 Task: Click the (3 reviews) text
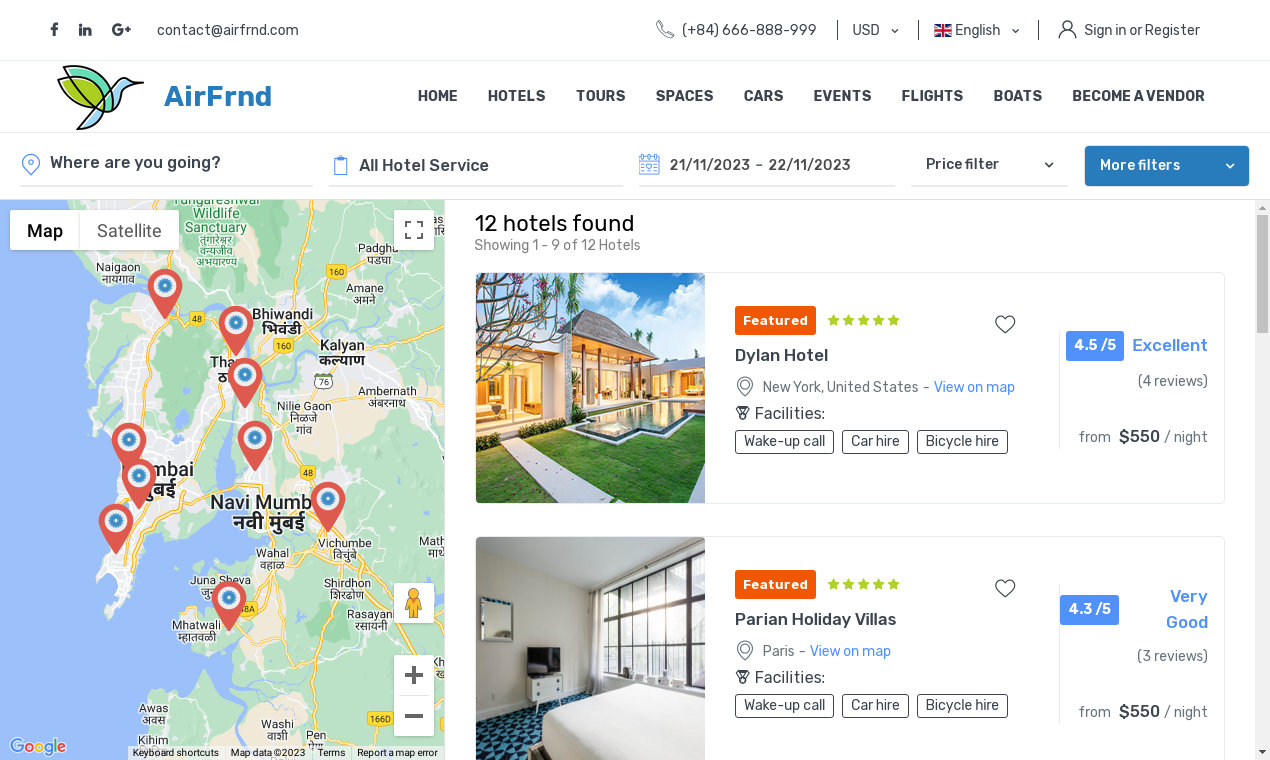(1172, 656)
